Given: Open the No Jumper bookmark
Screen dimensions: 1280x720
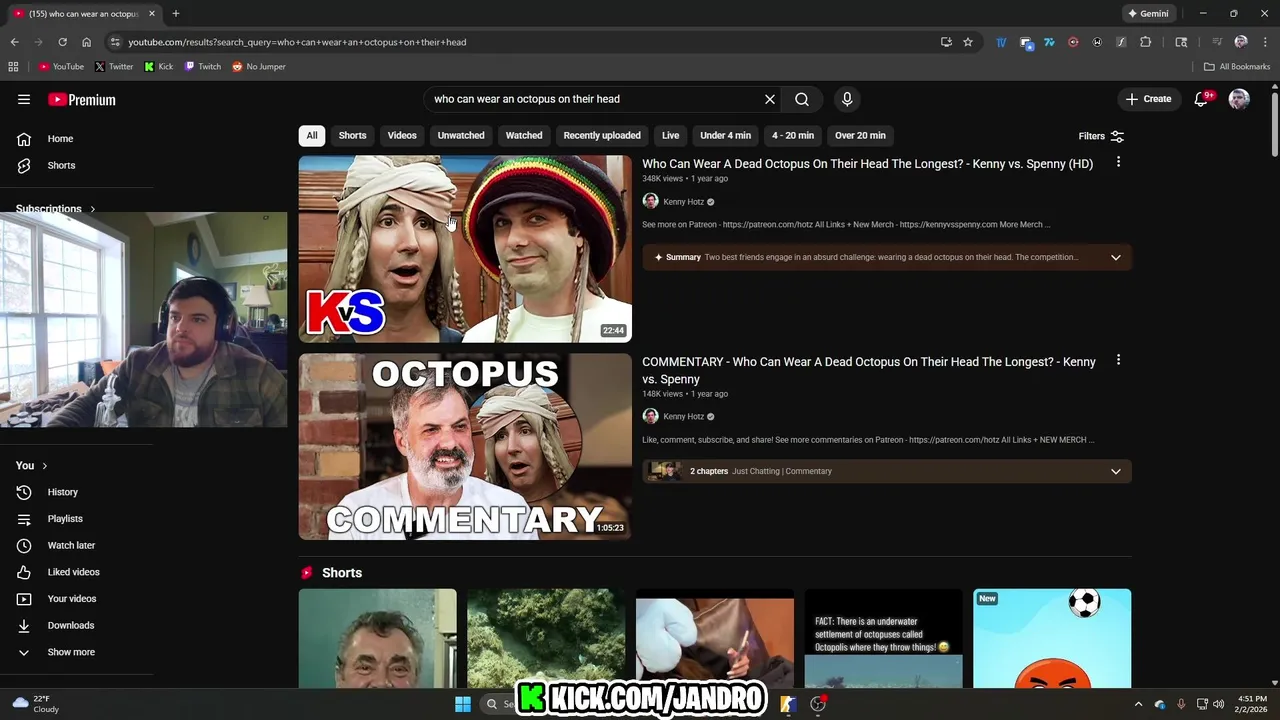Looking at the screenshot, I should point(259,67).
